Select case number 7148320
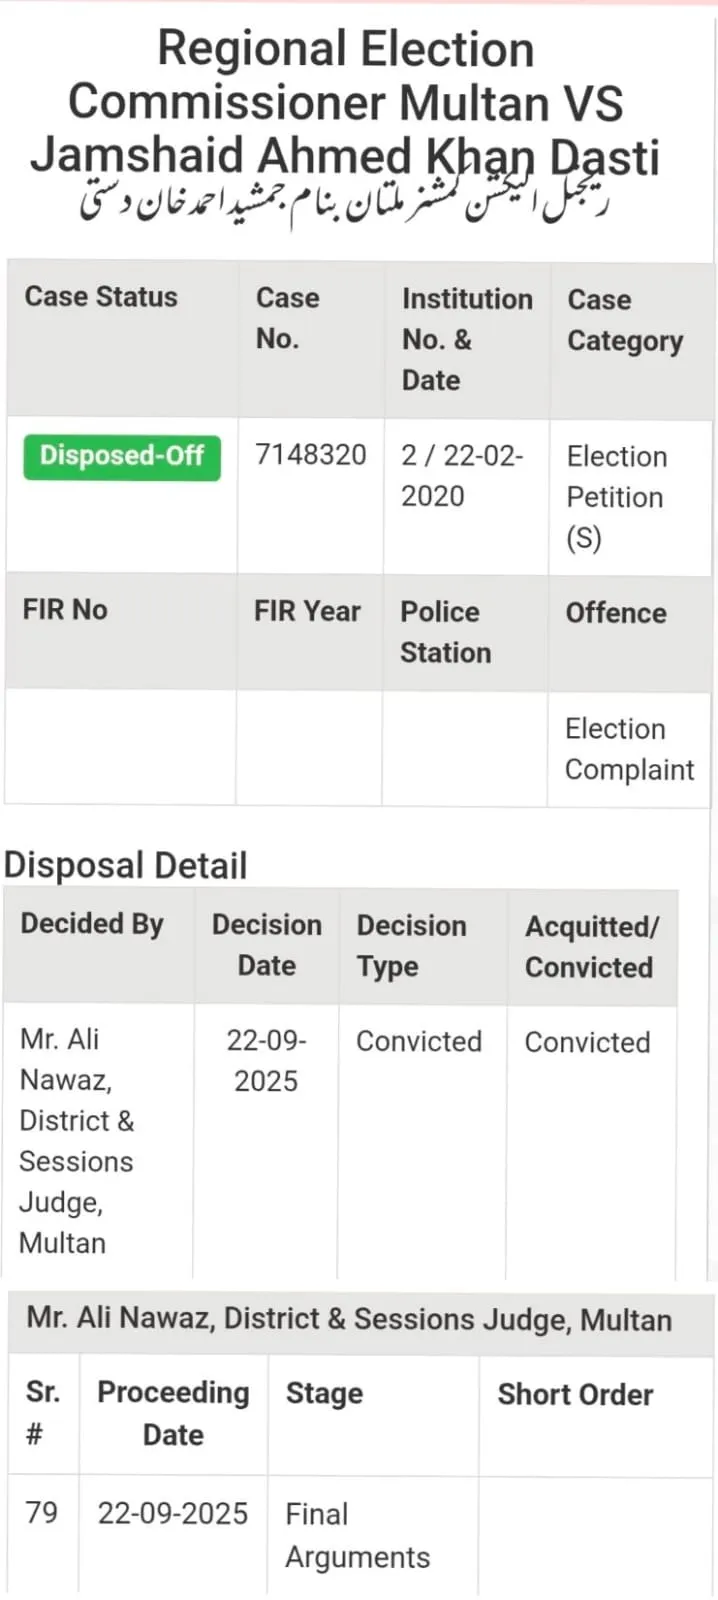This screenshot has height=1600, width=718. (311, 455)
